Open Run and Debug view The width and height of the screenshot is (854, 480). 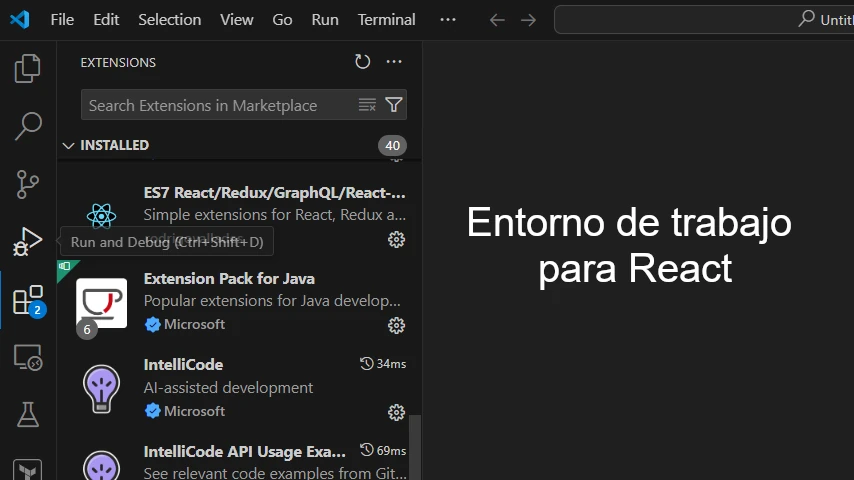(x=27, y=242)
